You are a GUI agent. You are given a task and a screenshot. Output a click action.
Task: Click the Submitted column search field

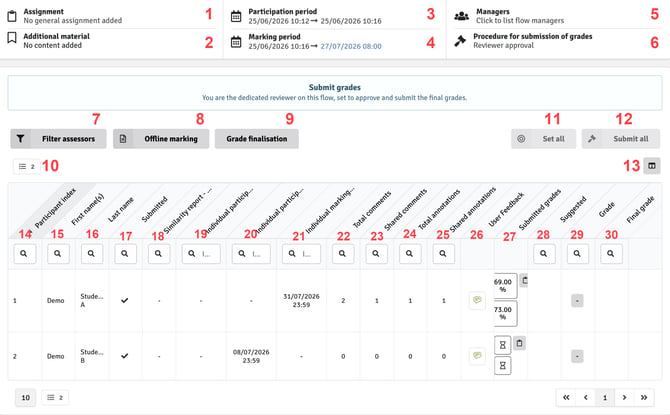125,254
